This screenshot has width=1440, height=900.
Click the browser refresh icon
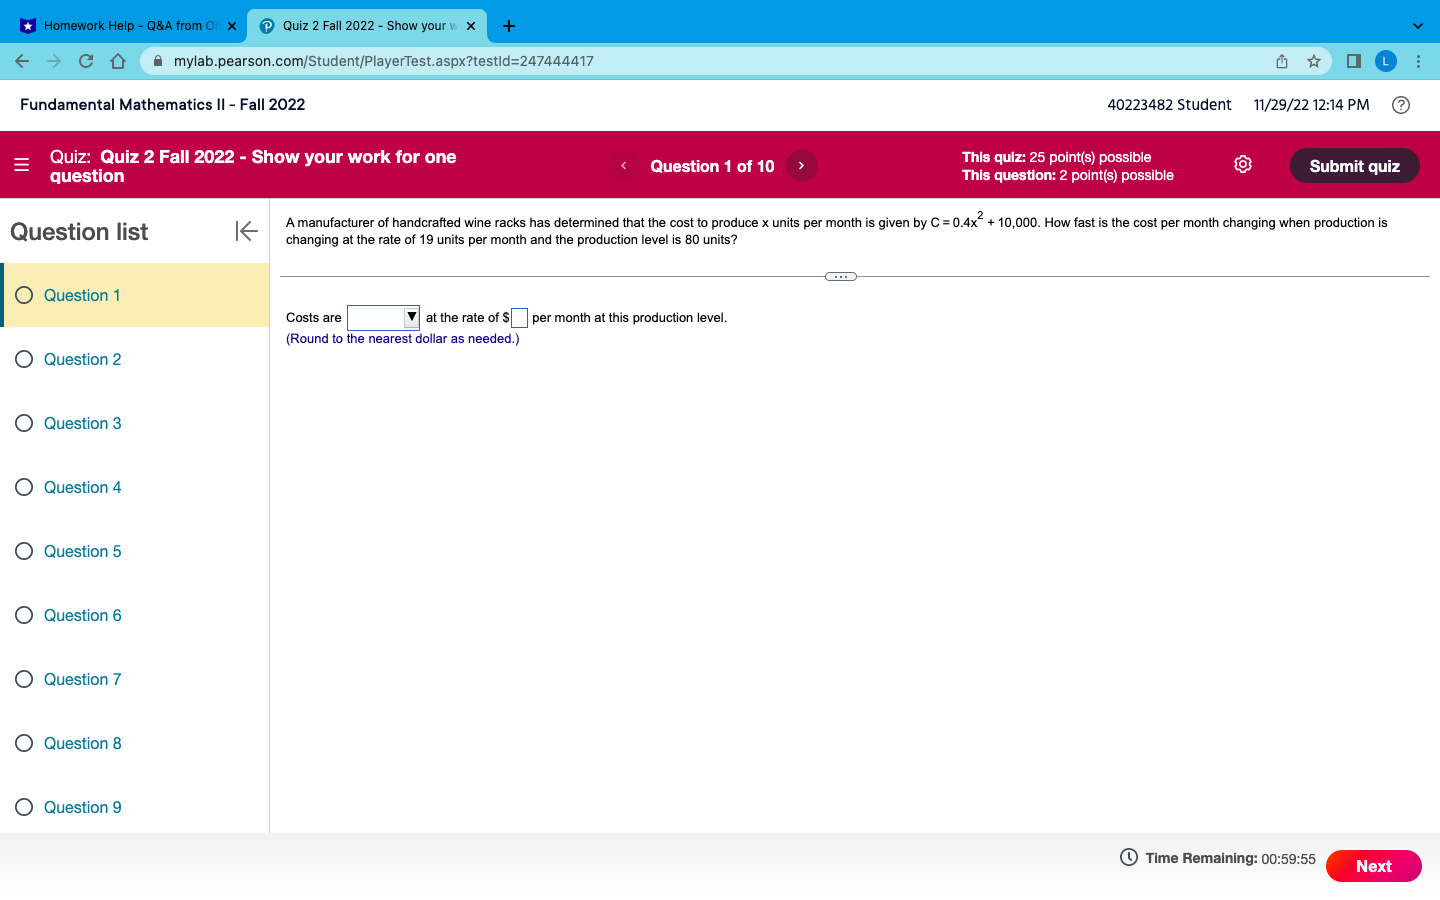pos(85,60)
